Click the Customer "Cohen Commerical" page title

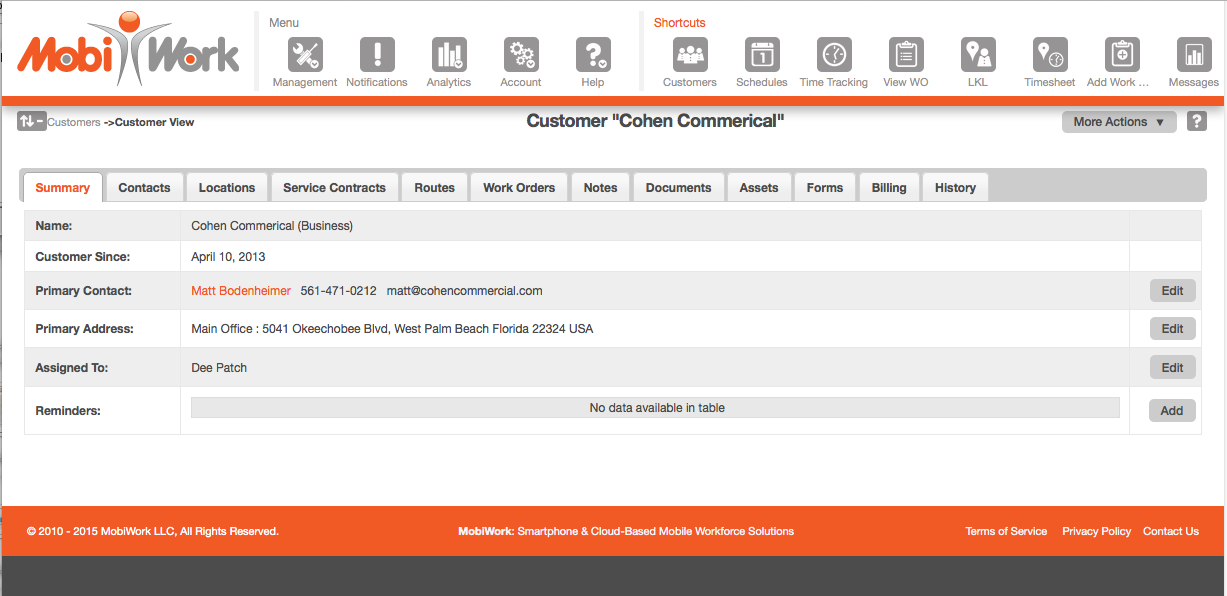(x=656, y=121)
